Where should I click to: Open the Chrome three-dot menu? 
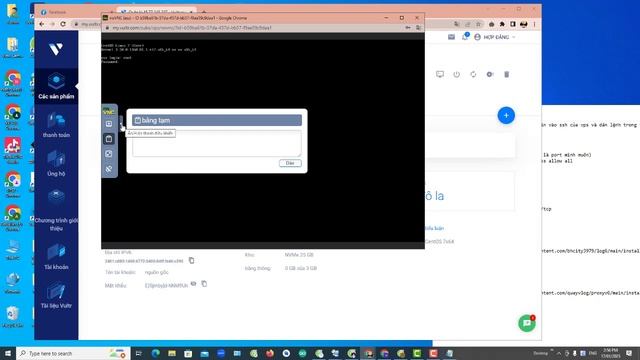(534, 24)
